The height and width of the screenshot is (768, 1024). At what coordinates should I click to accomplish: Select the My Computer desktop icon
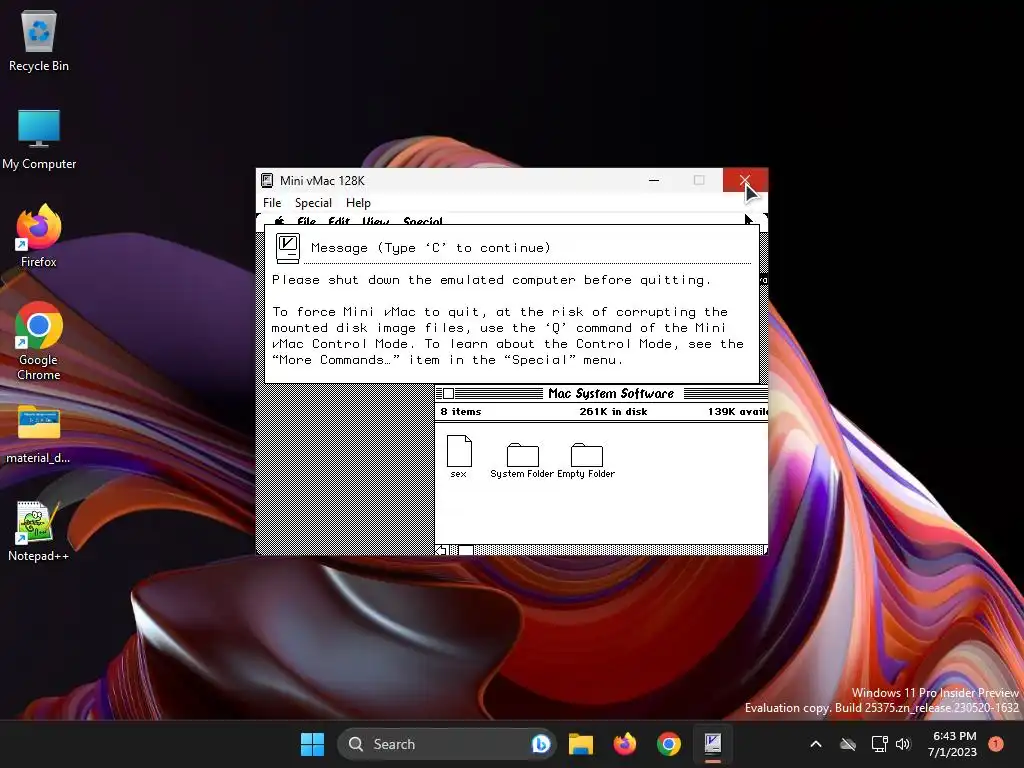(x=39, y=139)
